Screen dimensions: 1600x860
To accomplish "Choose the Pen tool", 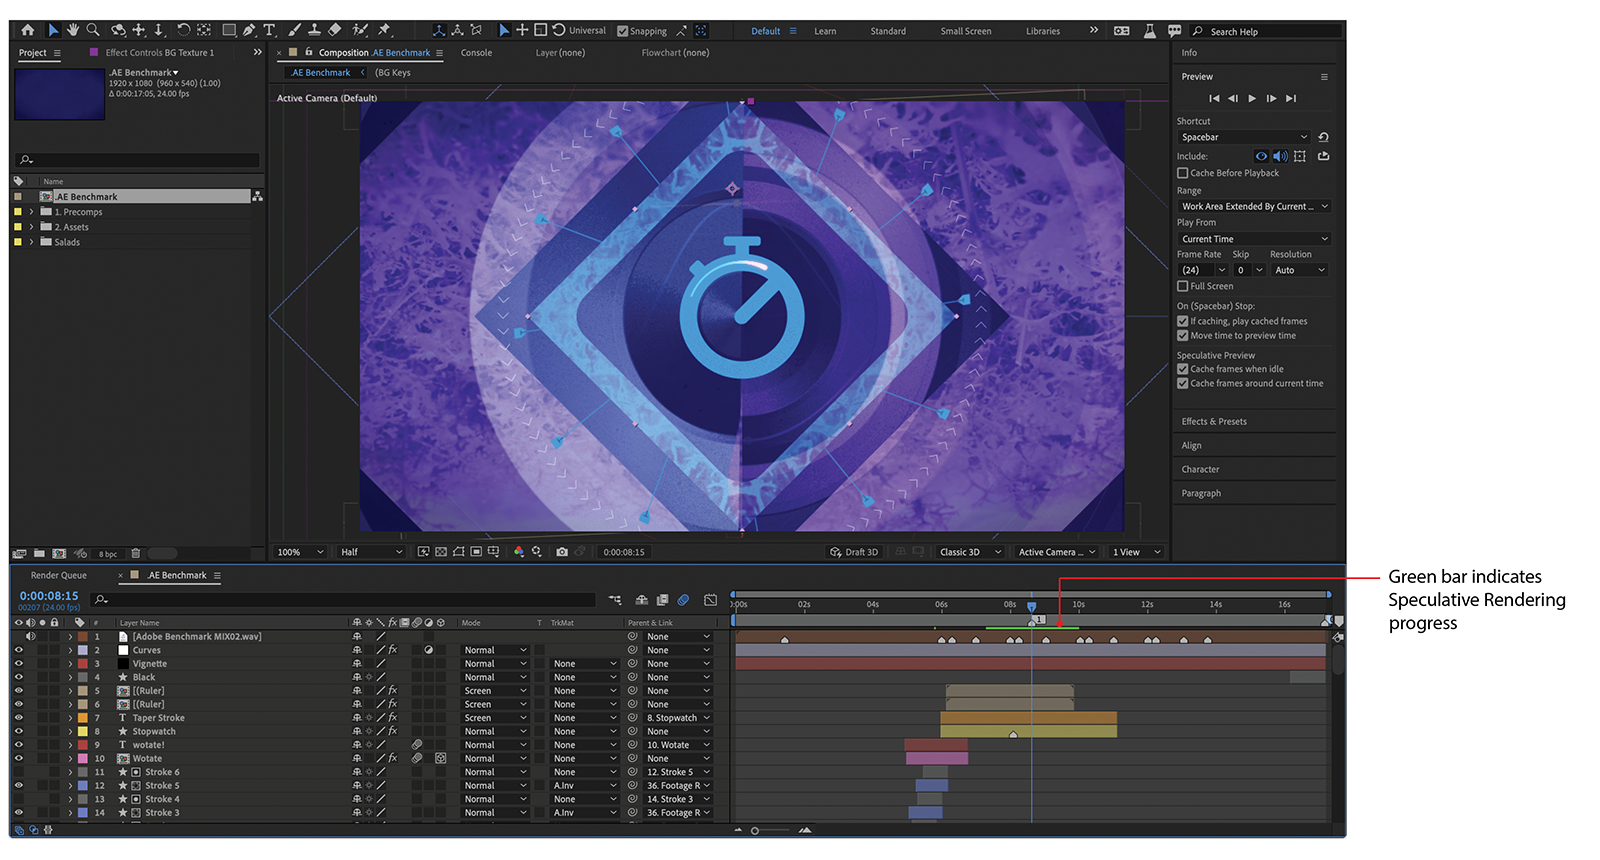I will 249,30.
